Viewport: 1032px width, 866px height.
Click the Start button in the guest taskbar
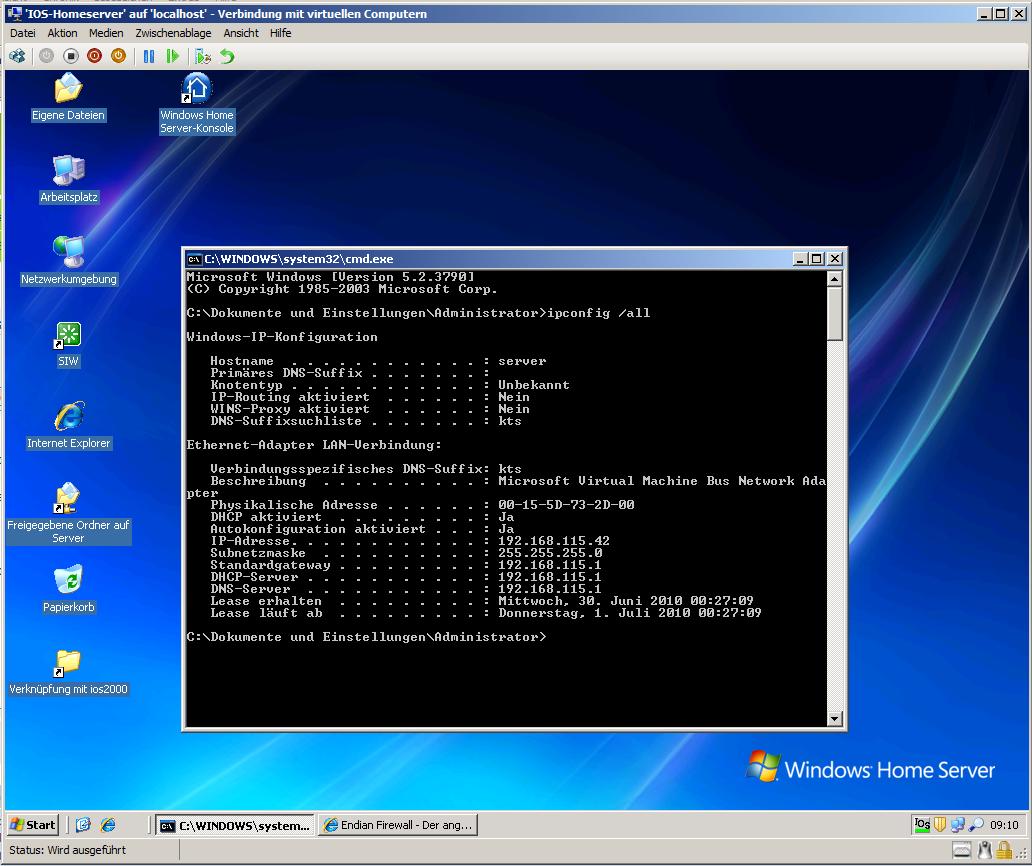33,825
